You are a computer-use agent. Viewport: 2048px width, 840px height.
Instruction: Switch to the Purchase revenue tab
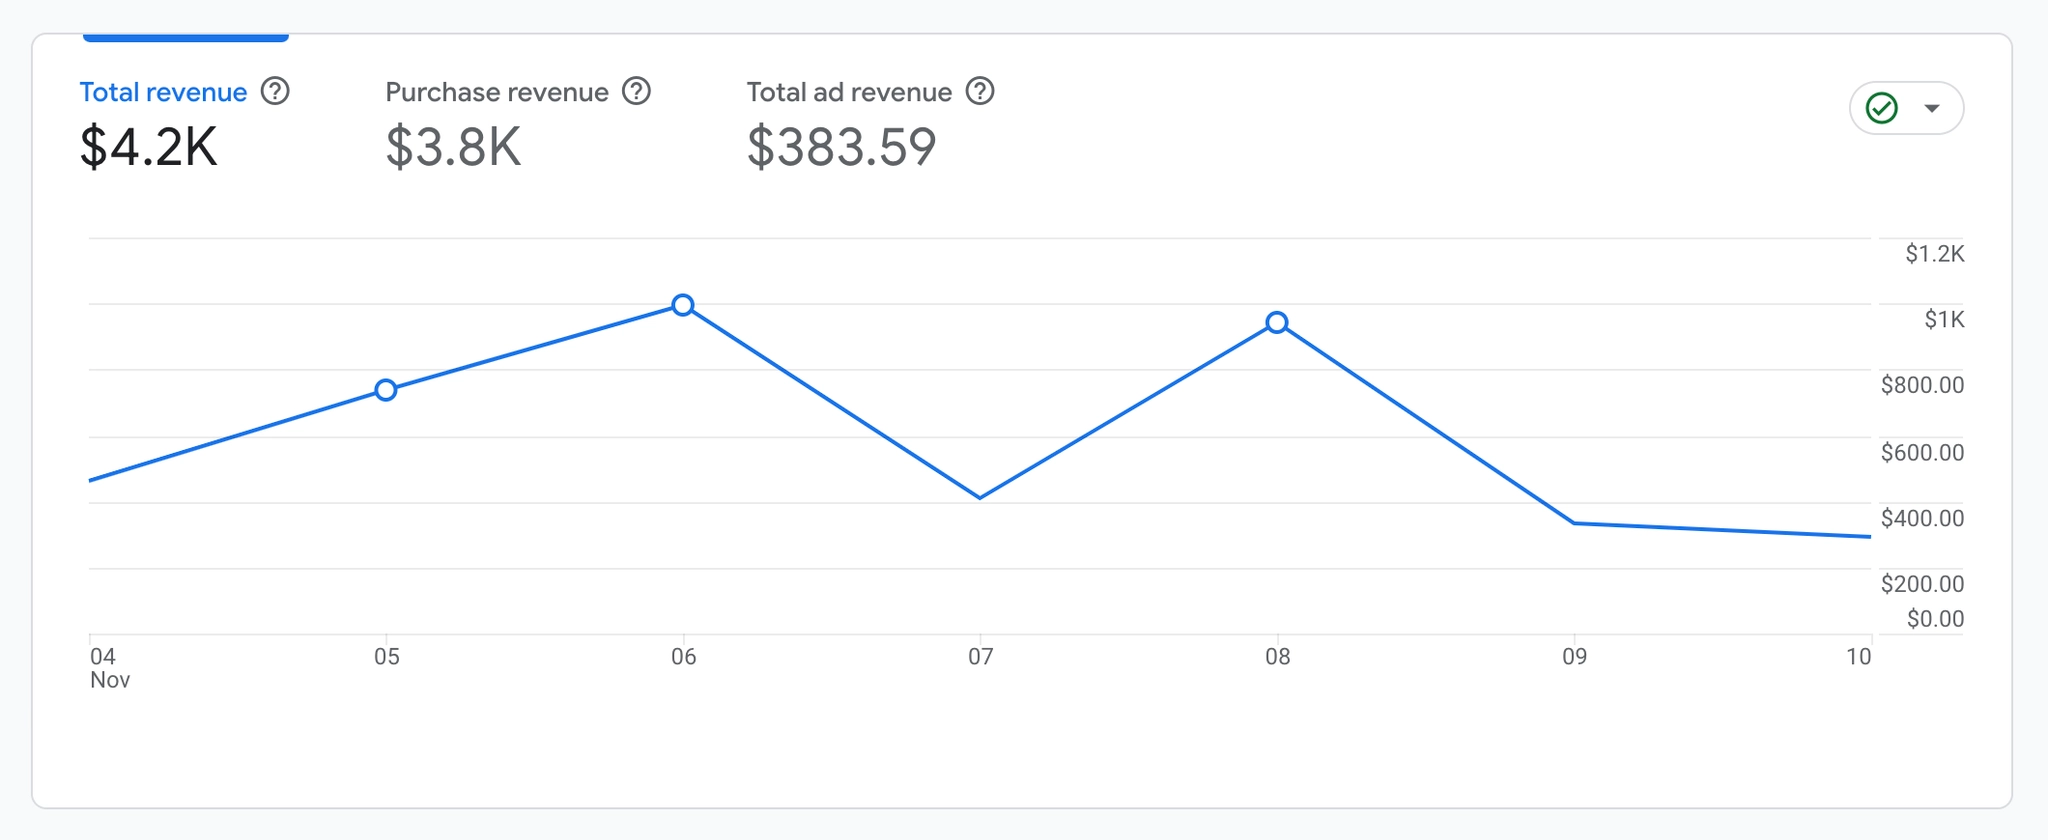point(497,92)
